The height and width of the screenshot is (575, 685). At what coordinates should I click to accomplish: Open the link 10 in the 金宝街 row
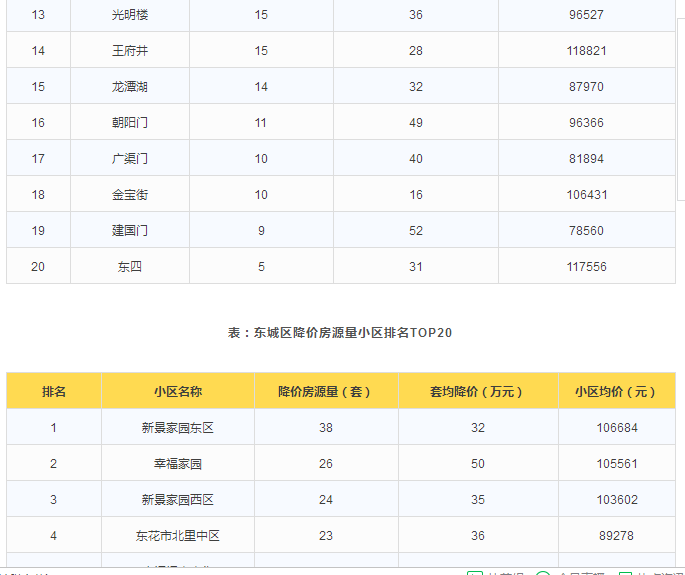point(261,195)
